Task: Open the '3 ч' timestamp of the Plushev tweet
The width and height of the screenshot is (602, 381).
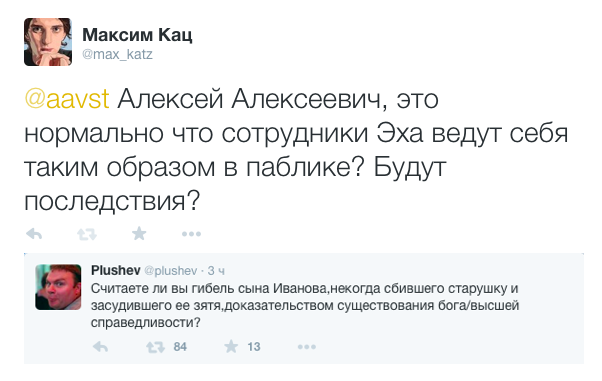Action: [x=216, y=271]
